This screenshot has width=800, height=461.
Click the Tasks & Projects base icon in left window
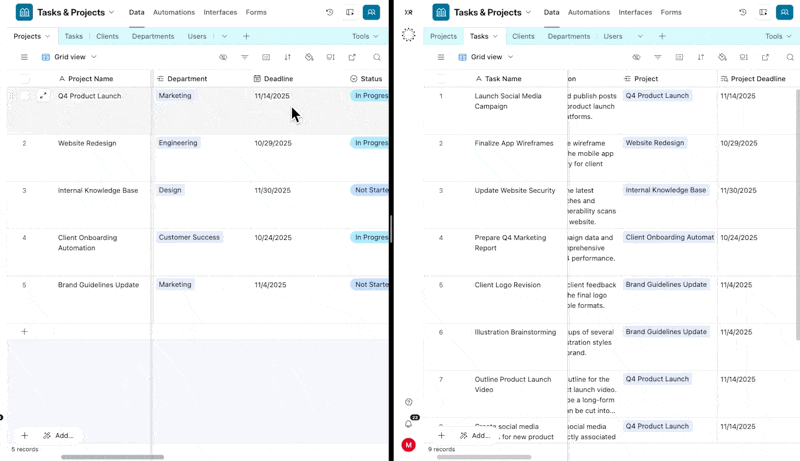(24, 12)
